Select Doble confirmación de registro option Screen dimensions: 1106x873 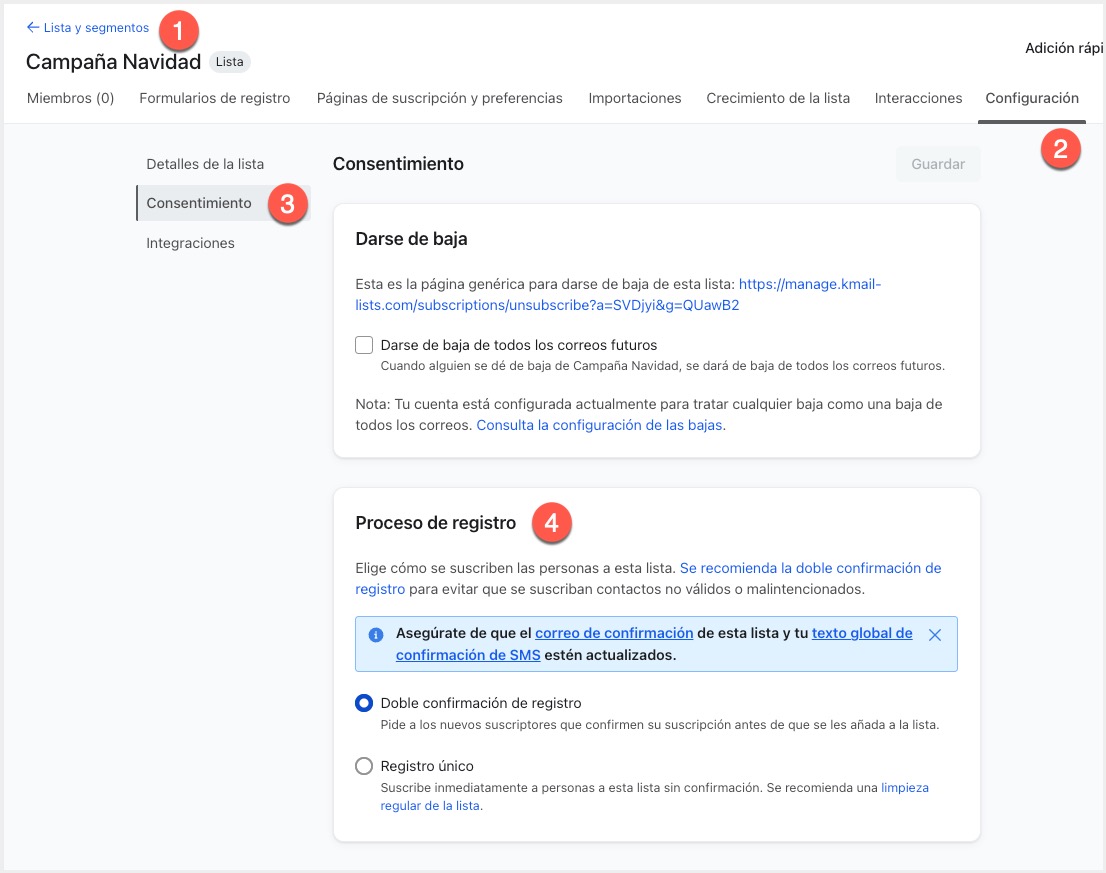pos(364,703)
